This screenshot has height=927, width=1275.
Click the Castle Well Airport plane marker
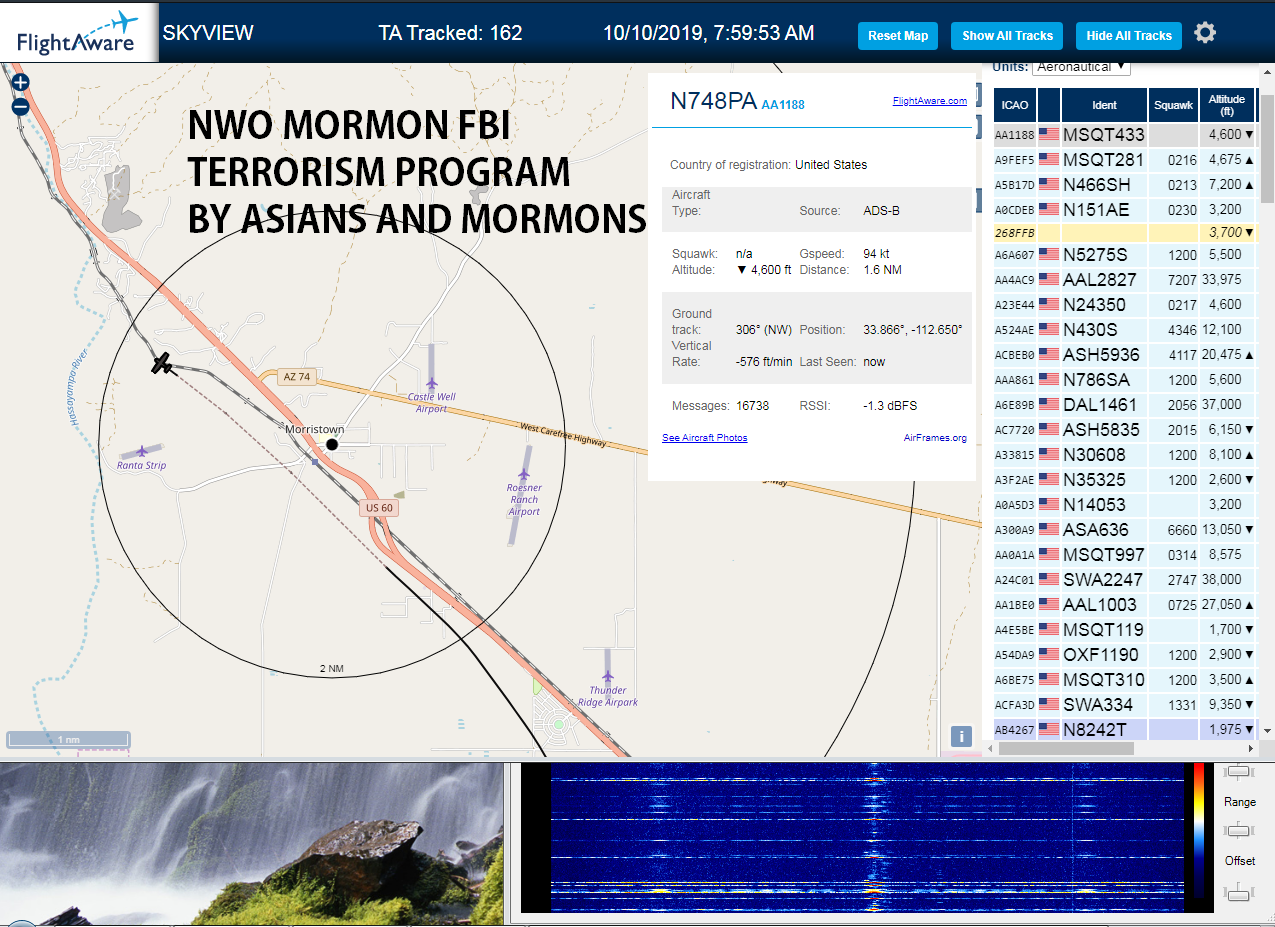[432, 383]
